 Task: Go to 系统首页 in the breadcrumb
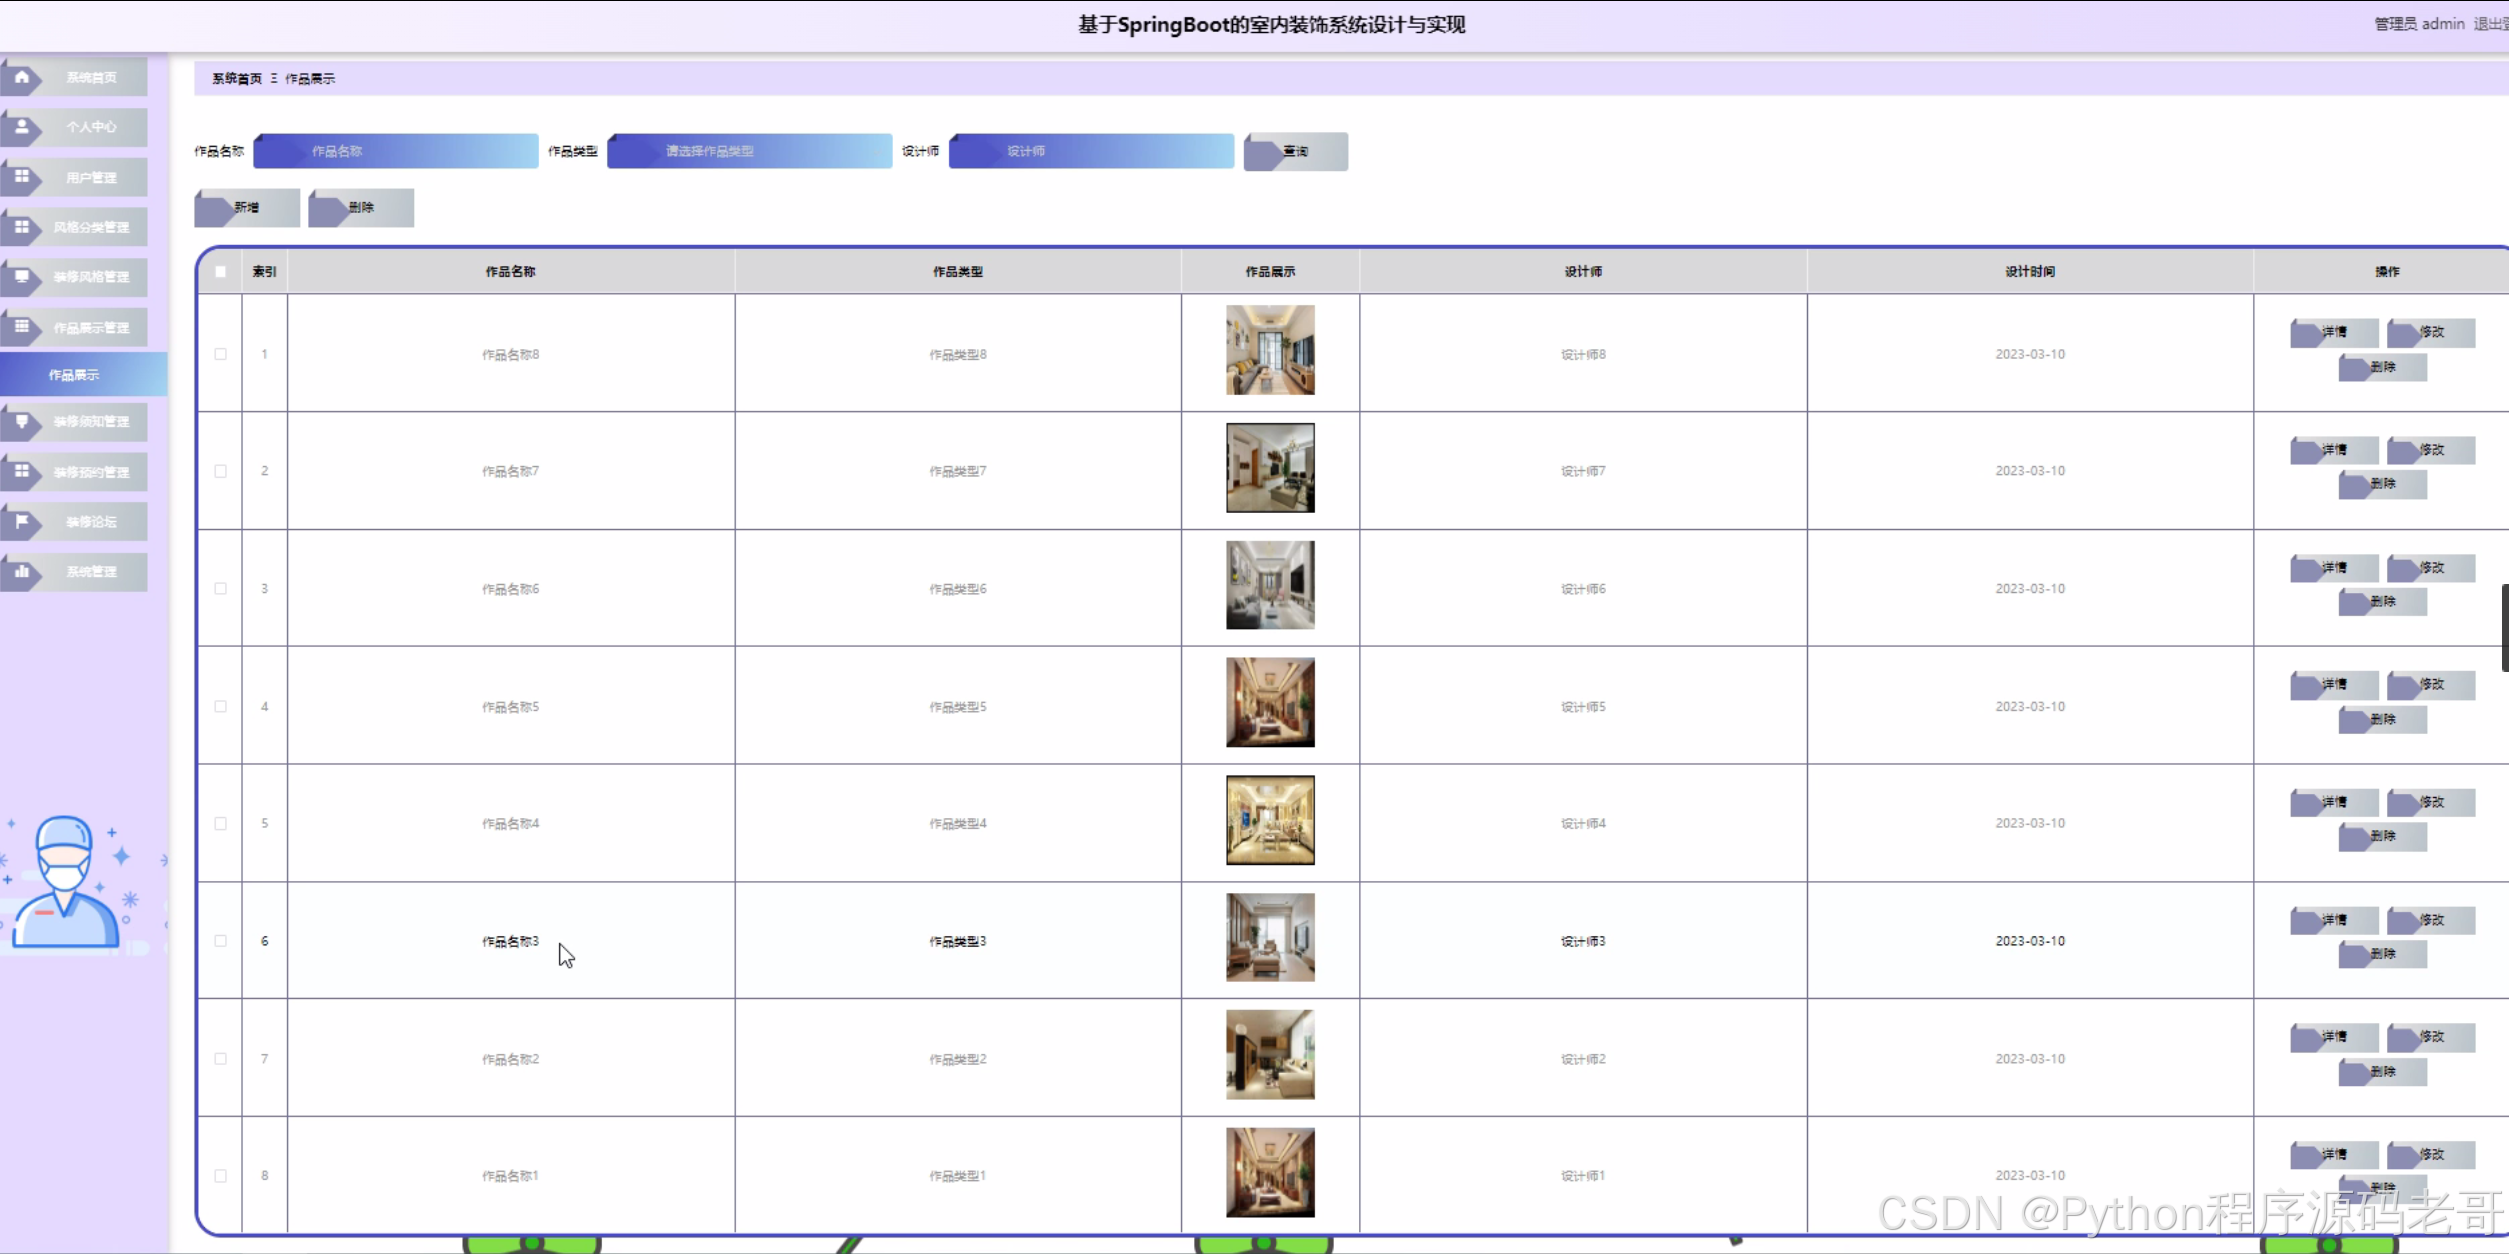(236, 78)
